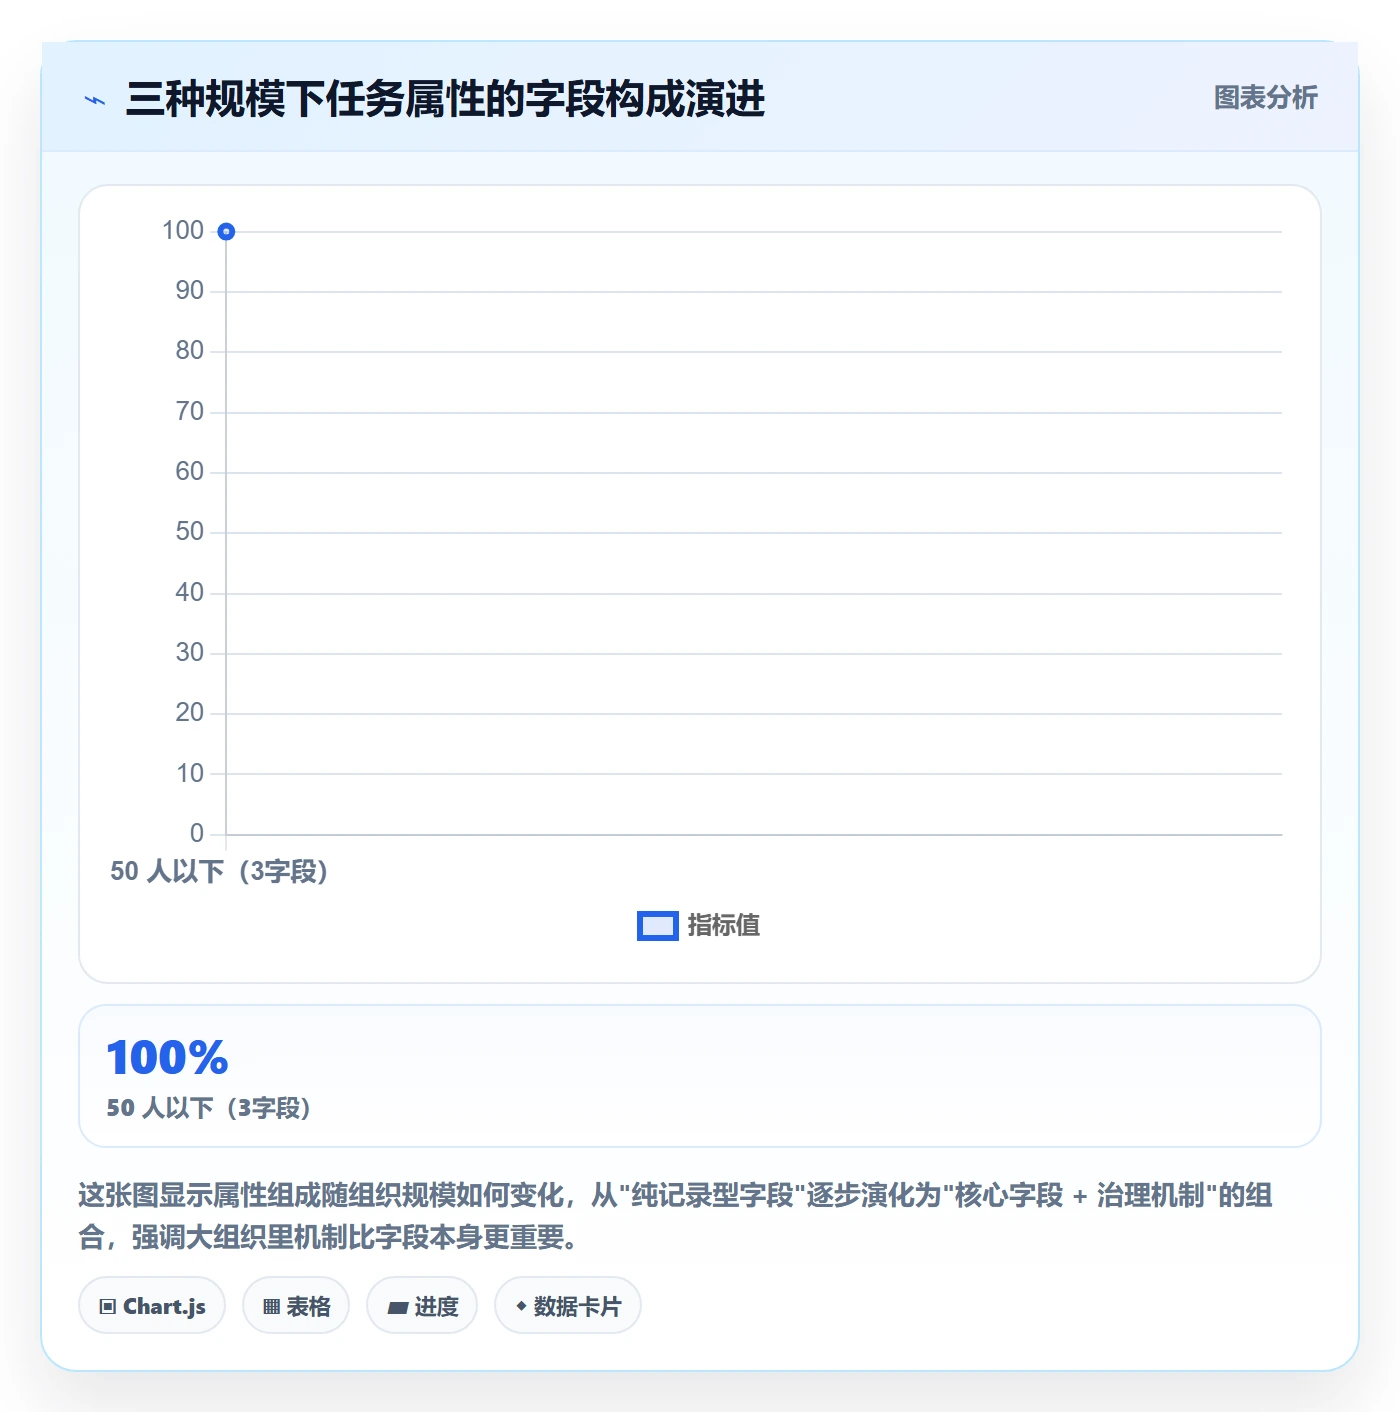Image resolution: width=1400 pixels, height=1412 pixels.
Task: Click the y-axis label 0
Action: [197, 834]
